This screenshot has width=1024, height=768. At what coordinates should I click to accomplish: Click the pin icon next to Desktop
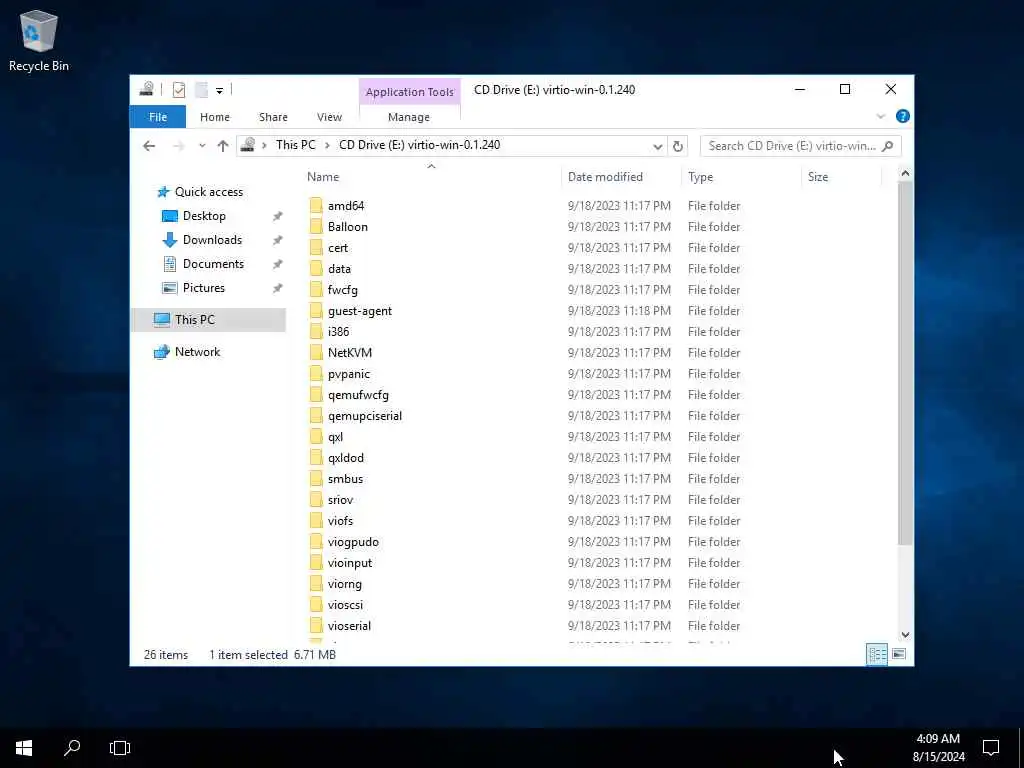(x=278, y=216)
